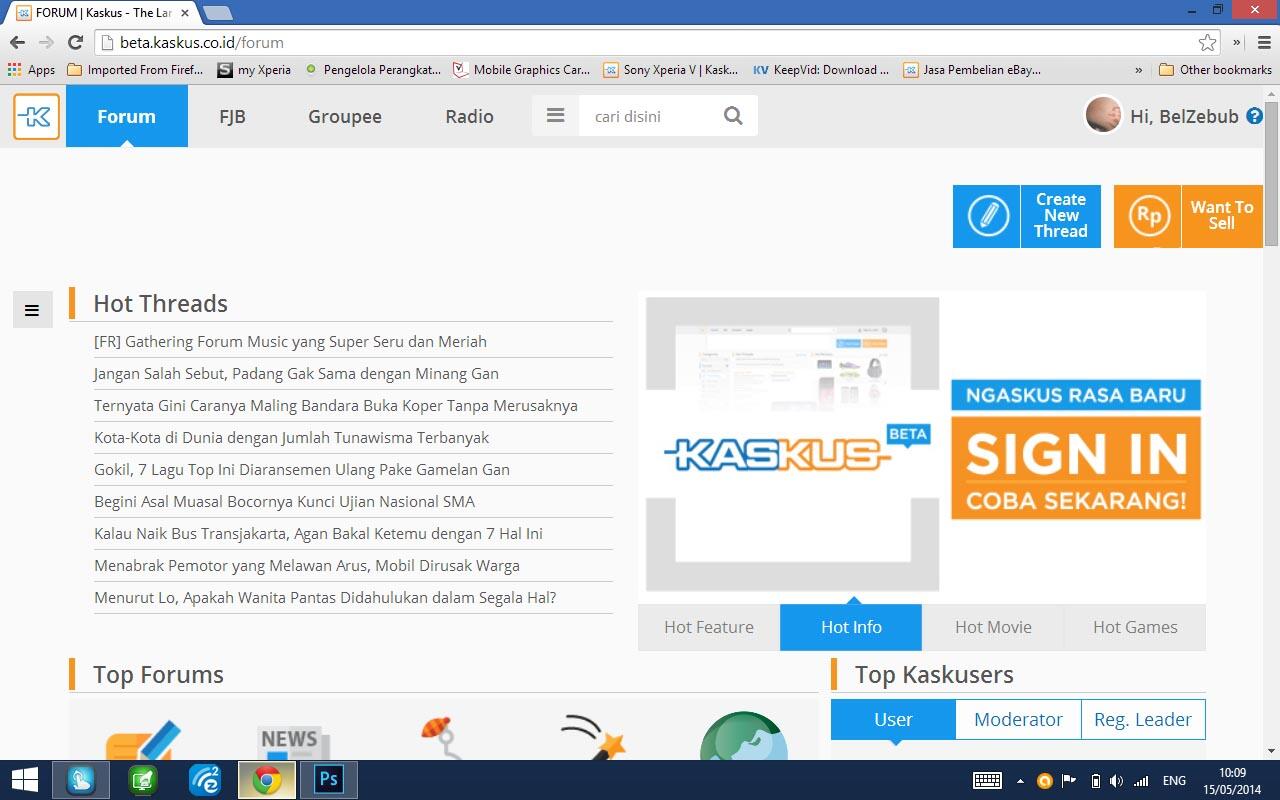Viewport: 1280px width, 800px height.
Task: Click the Hi, BelZebub username text
Action: 1184,116
